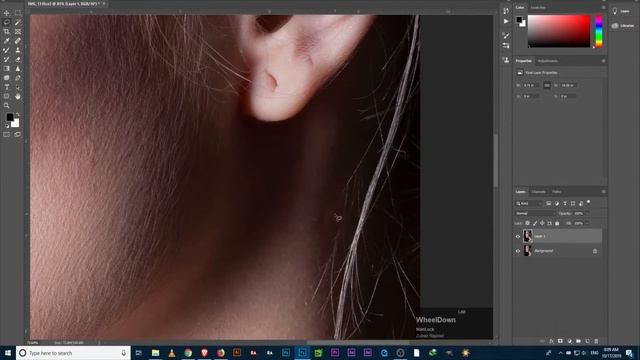This screenshot has height=360, width=640.
Task: Toggle link width and height
Action: 547,85
